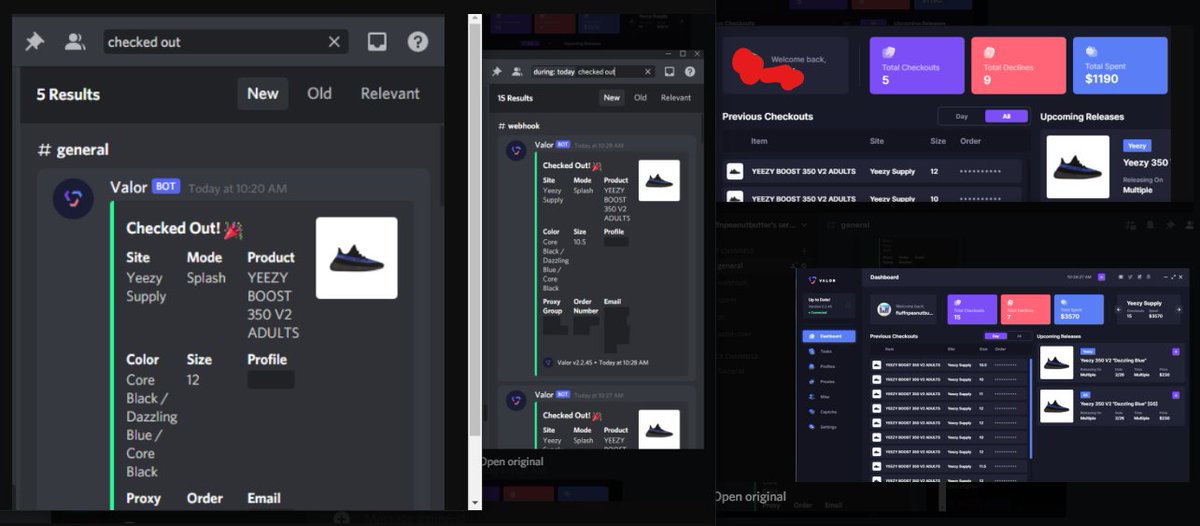Select the Total Spent $3570 card
The height and width of the screenshot is (526, 1200).
(1079, 309)
